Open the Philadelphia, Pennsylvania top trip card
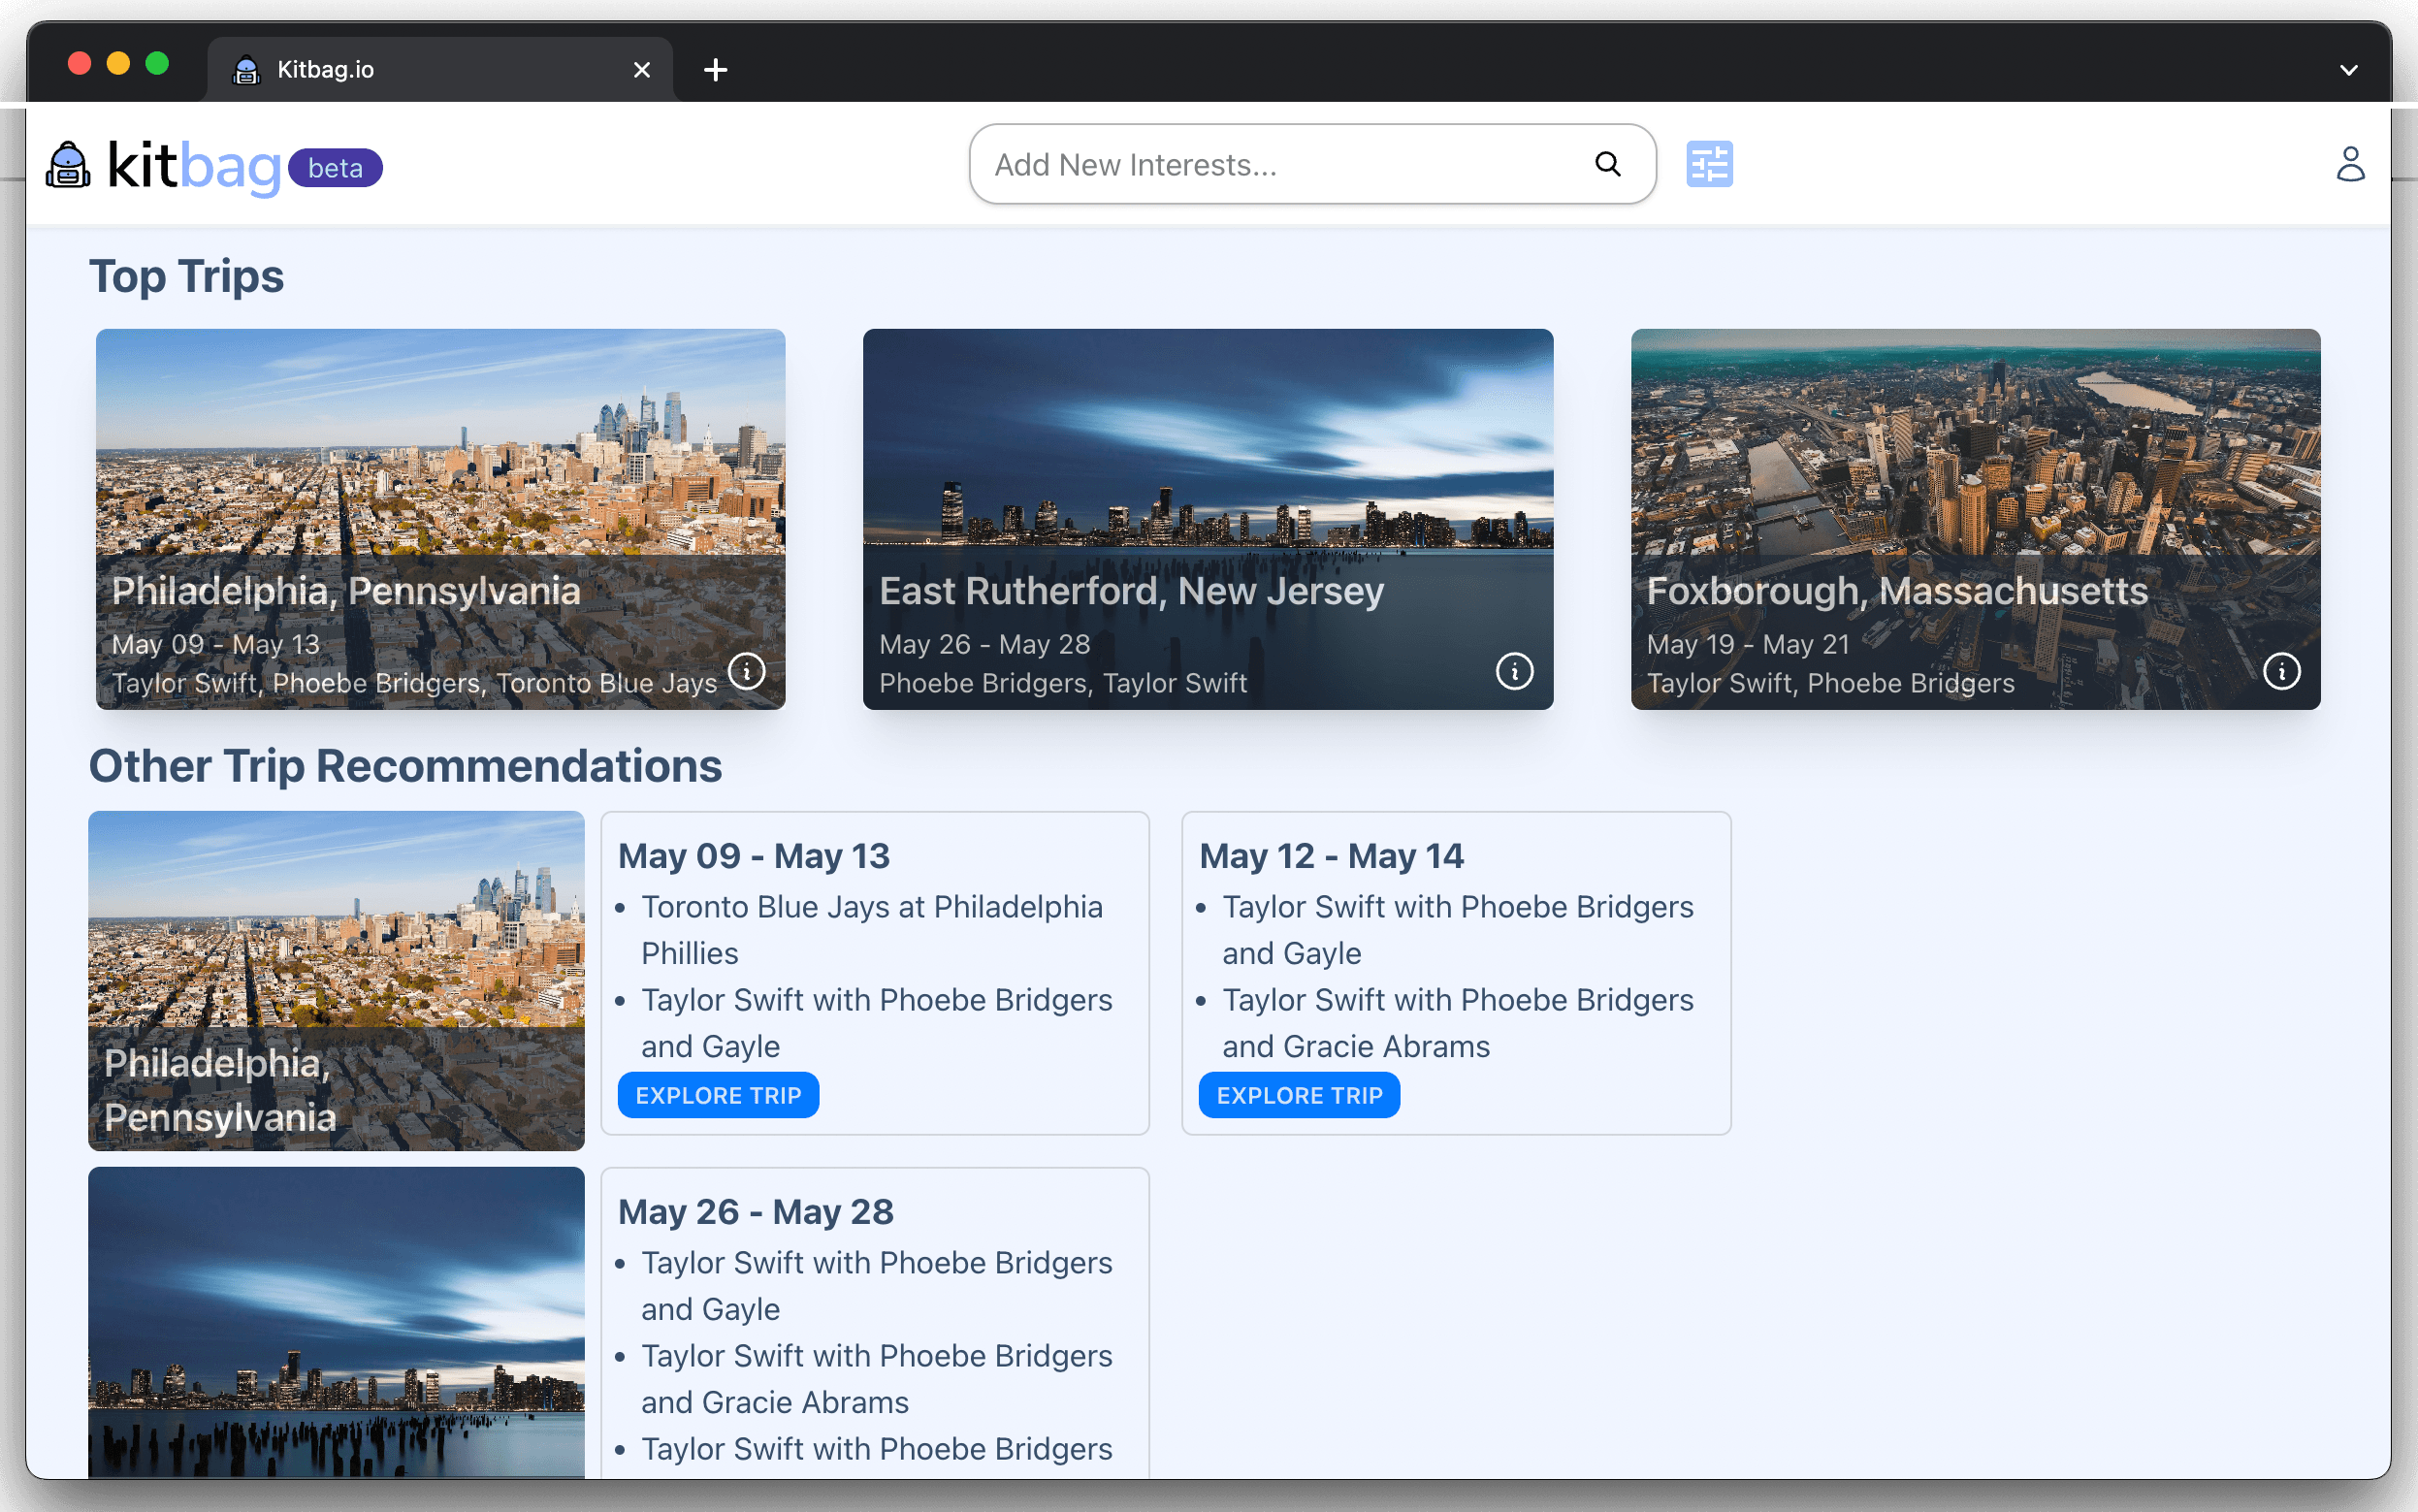The height and width of the screenshot is (1512, 2418). point(440,519)
